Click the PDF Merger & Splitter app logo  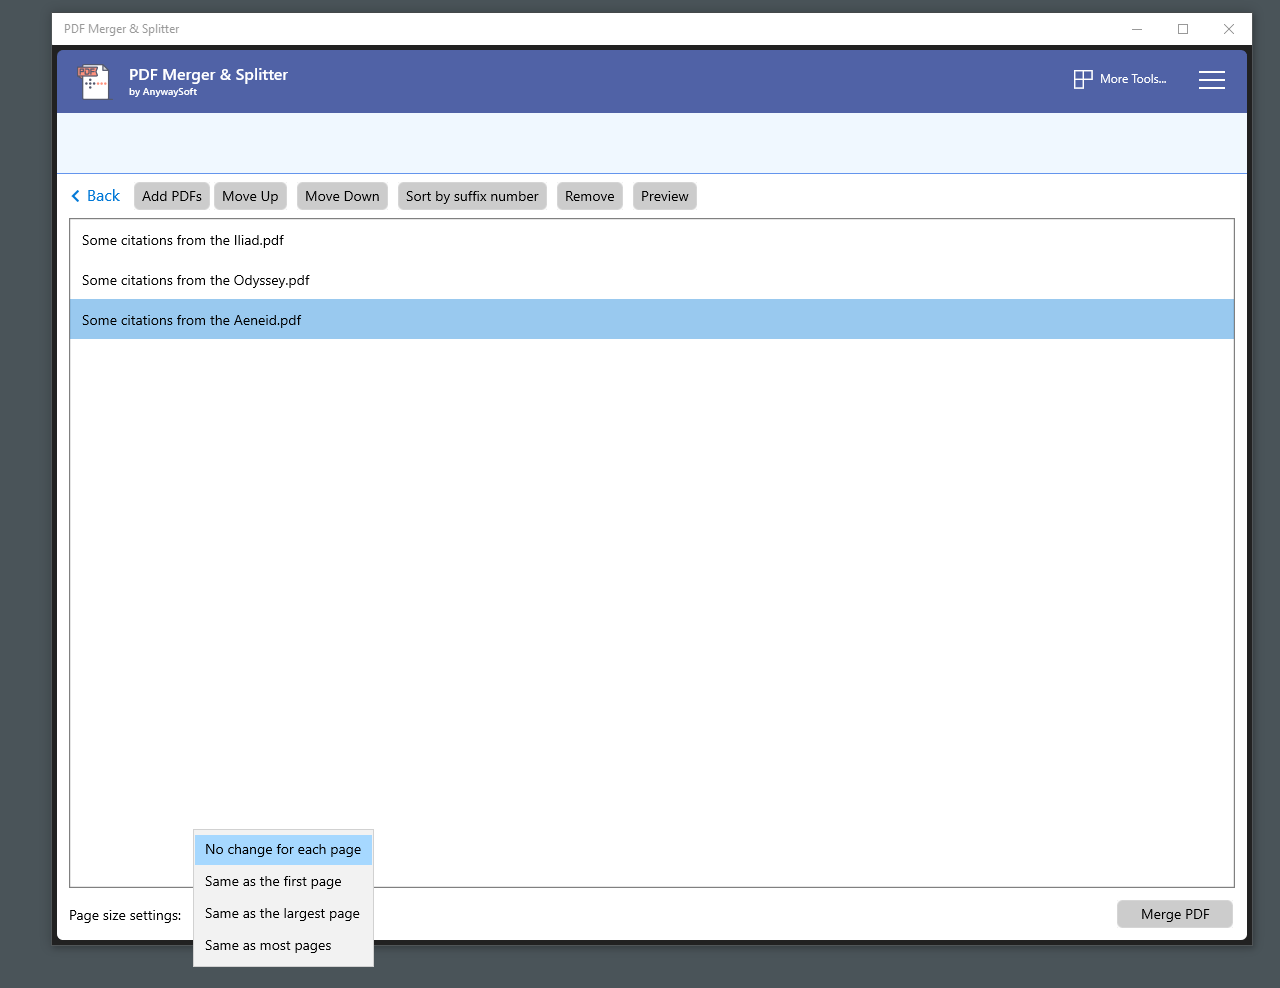pos(94,81)
